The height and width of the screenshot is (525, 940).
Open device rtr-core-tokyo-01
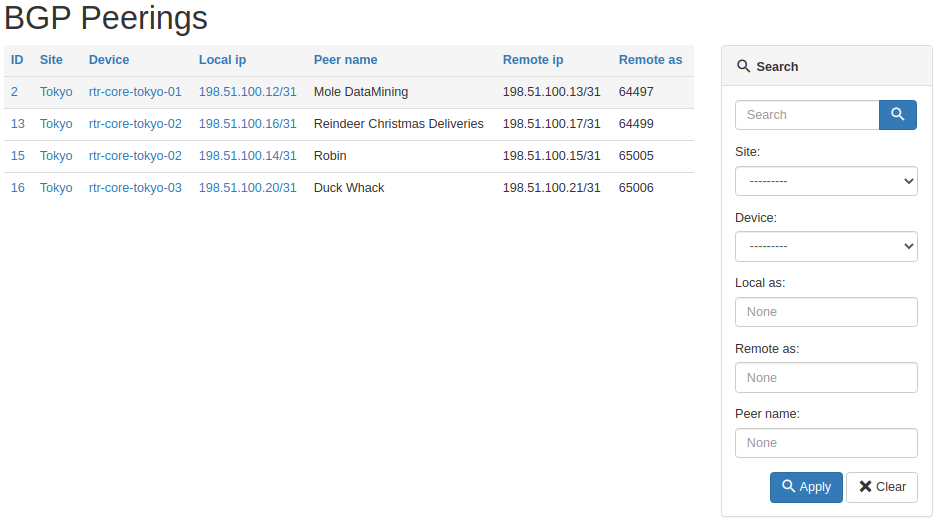(x=135, y=92)
